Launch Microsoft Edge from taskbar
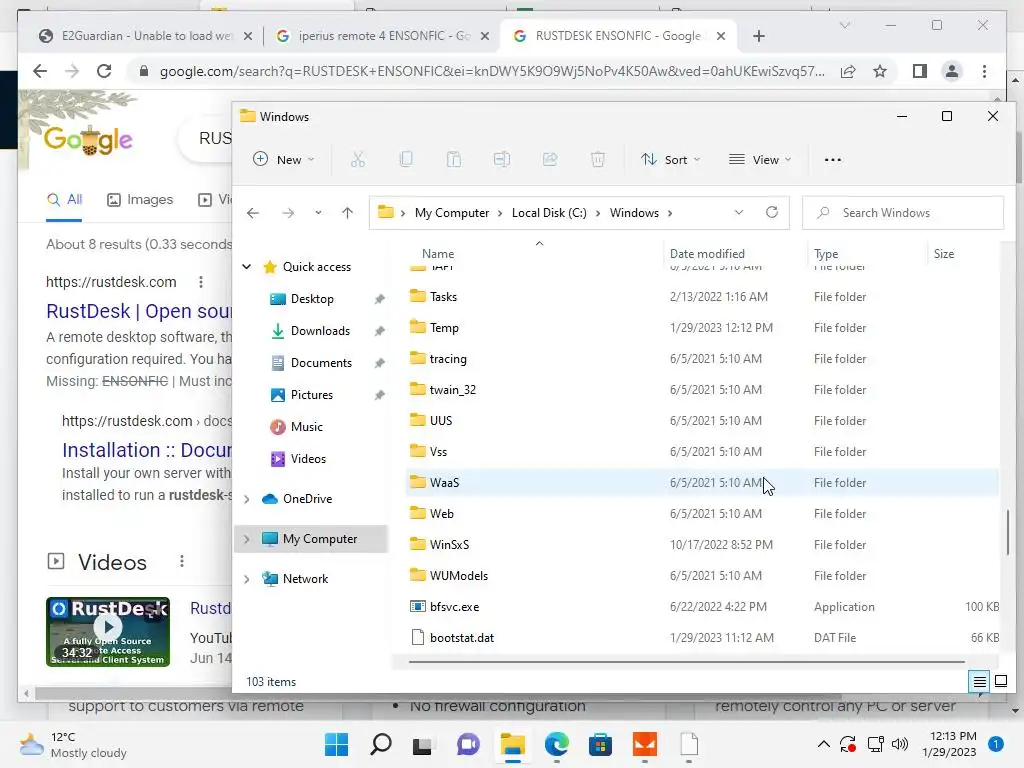The image size is (1024, 768). coord(556,744)
